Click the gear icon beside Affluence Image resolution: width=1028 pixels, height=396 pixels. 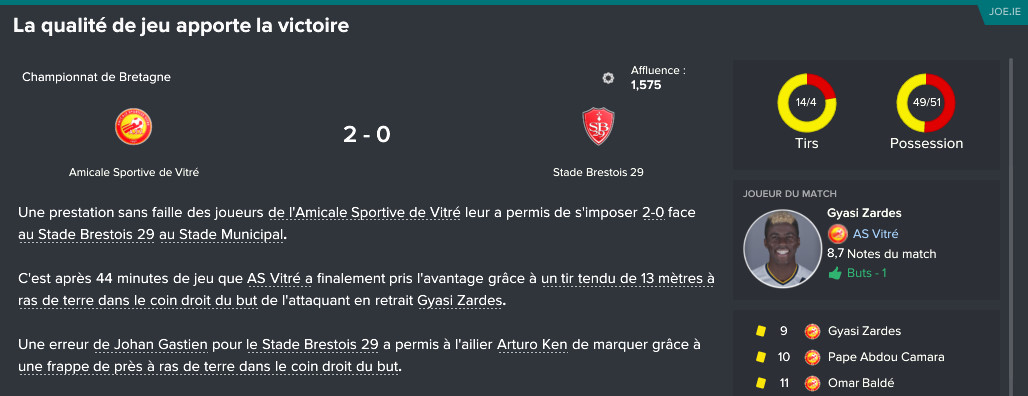[x=608, y=78]
